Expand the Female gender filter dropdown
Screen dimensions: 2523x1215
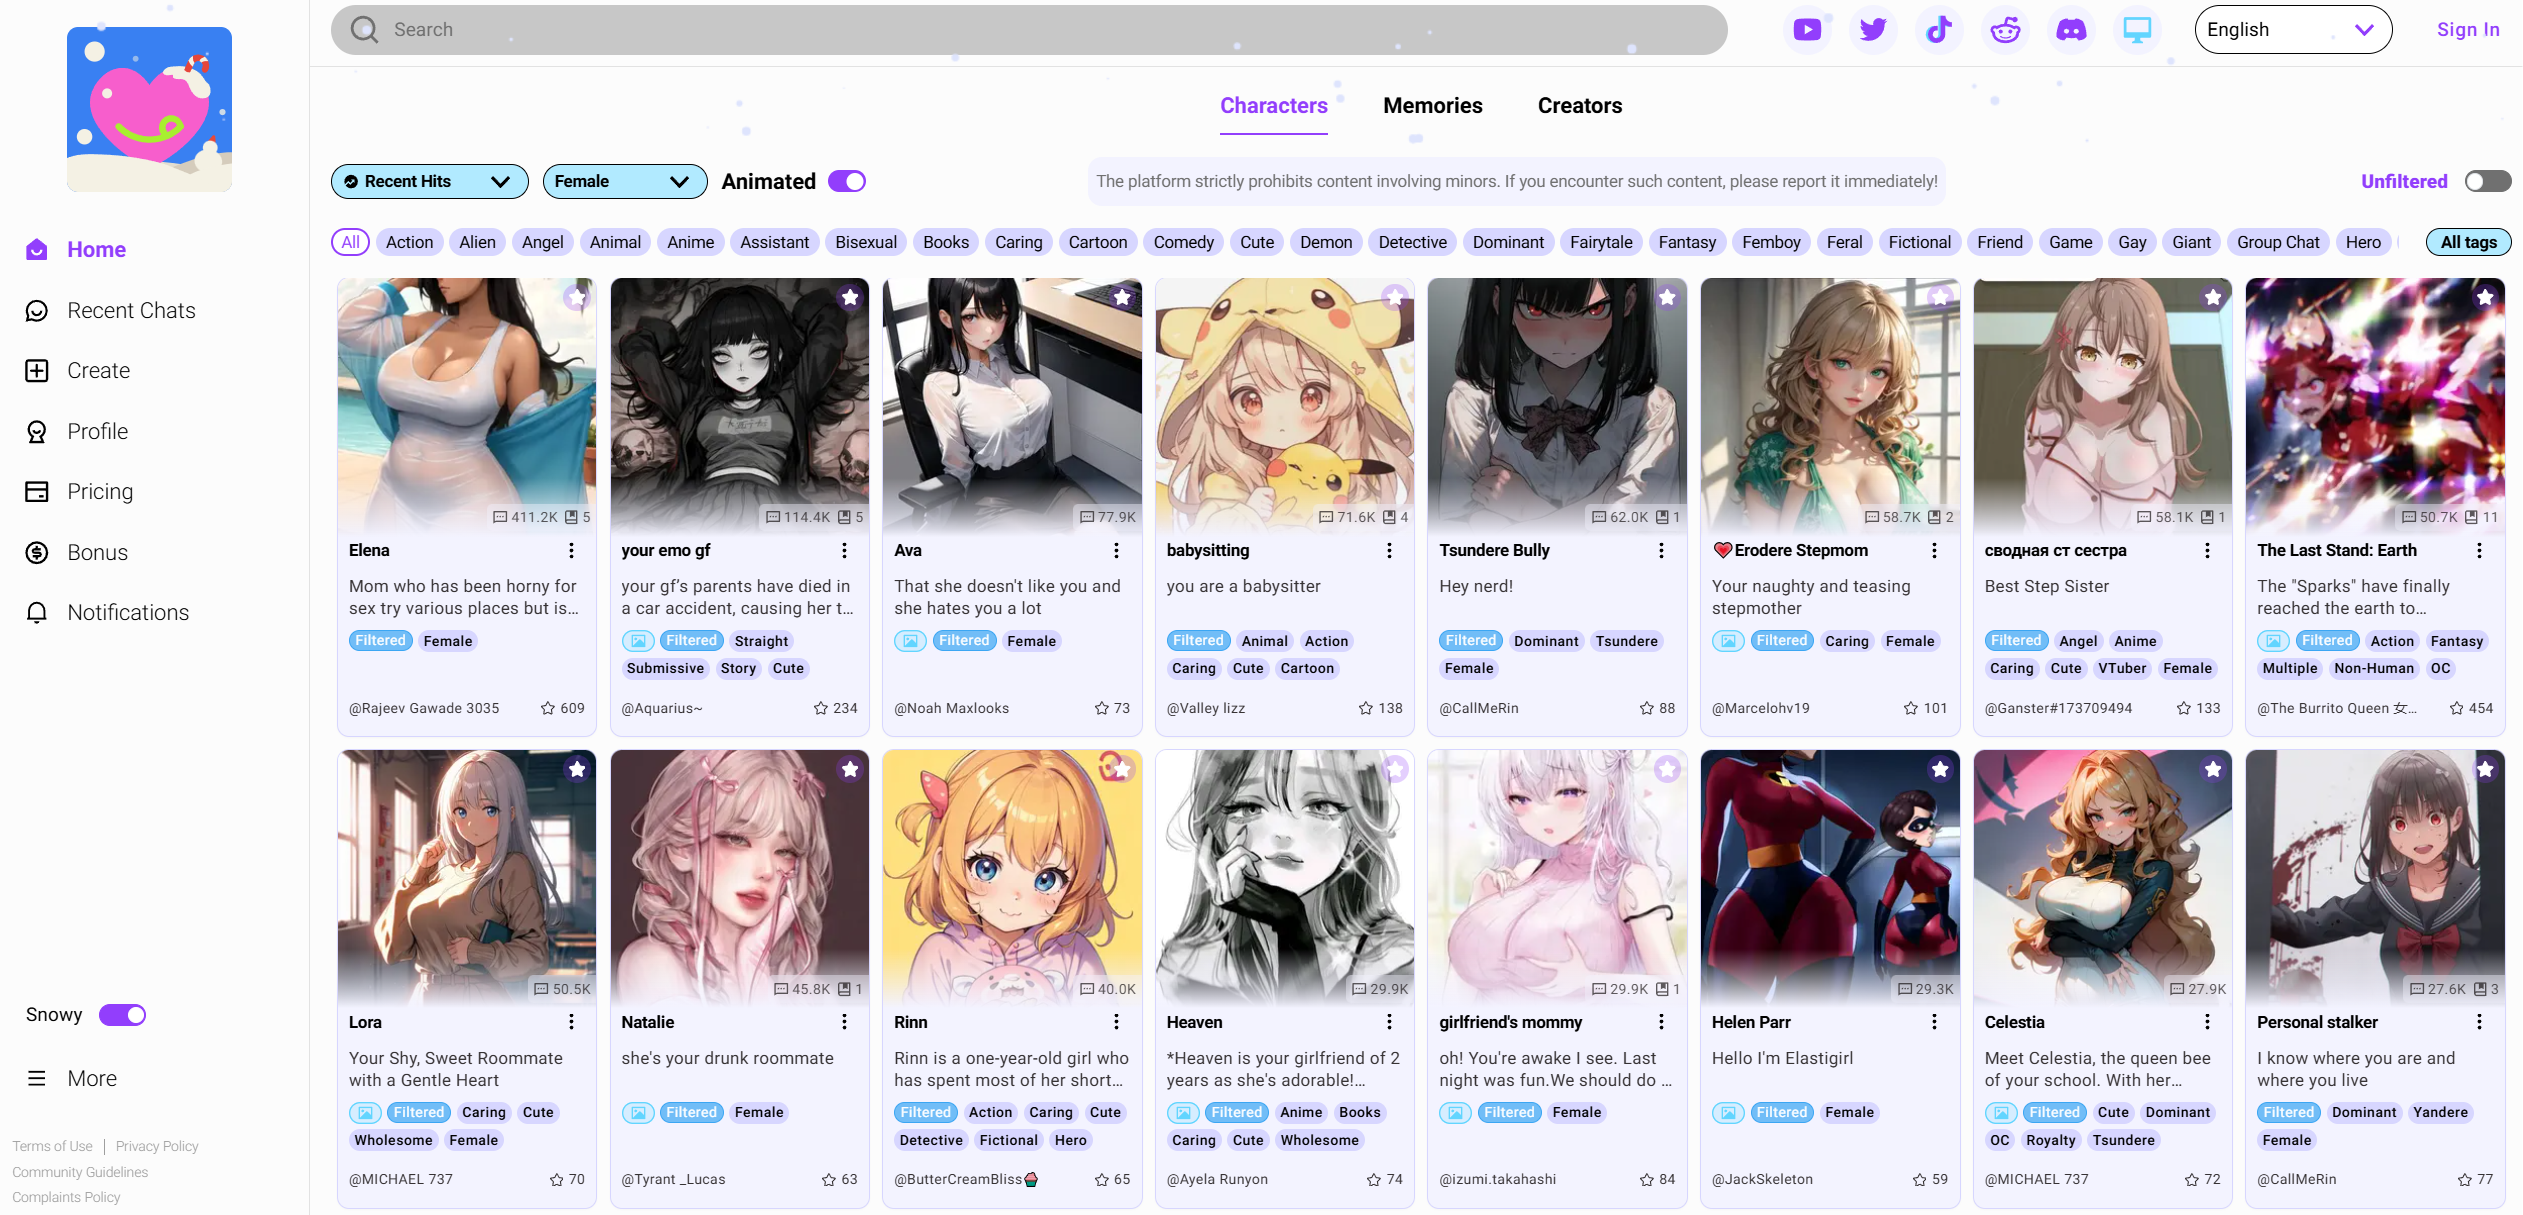(624, 181)
